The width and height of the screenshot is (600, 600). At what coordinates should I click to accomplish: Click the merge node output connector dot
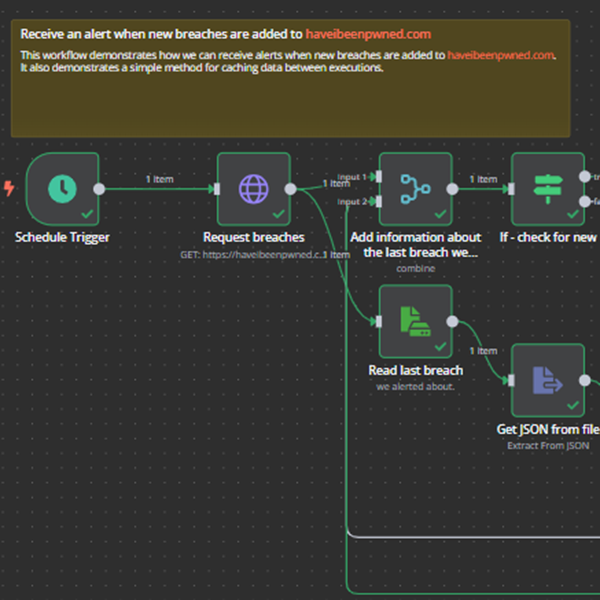tap(452, 189)
